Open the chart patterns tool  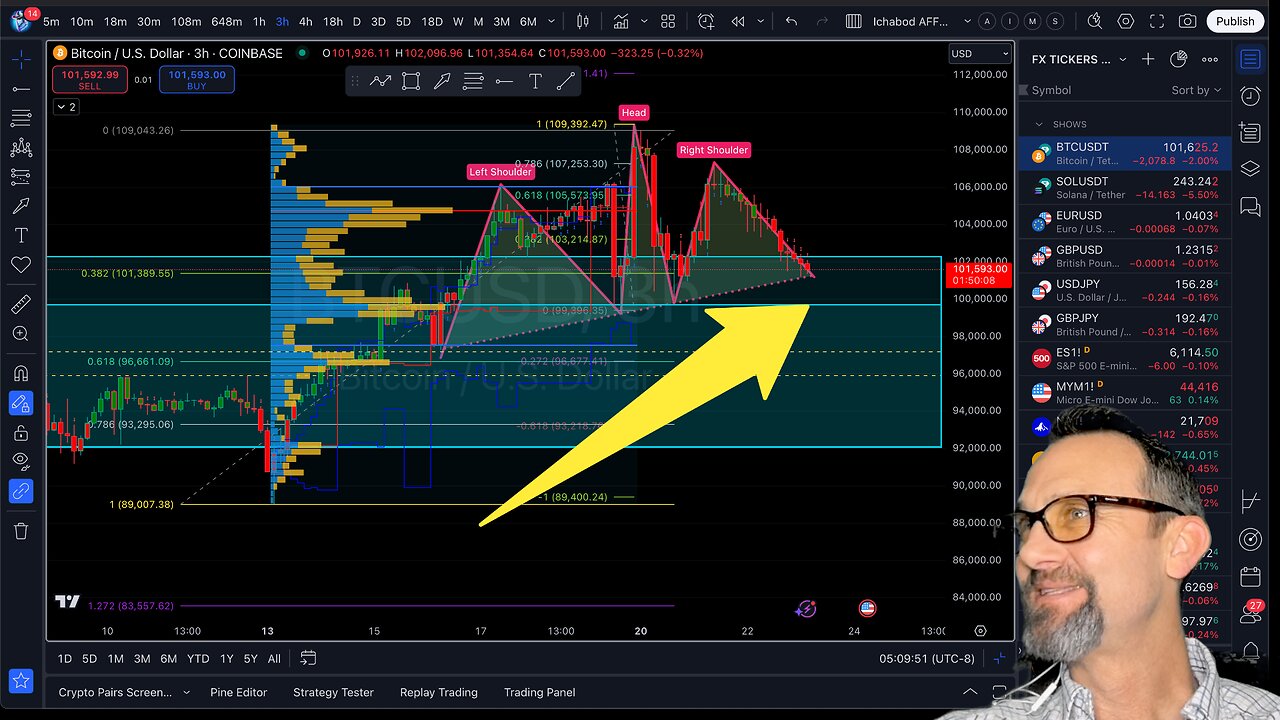[x=21, y=148]
